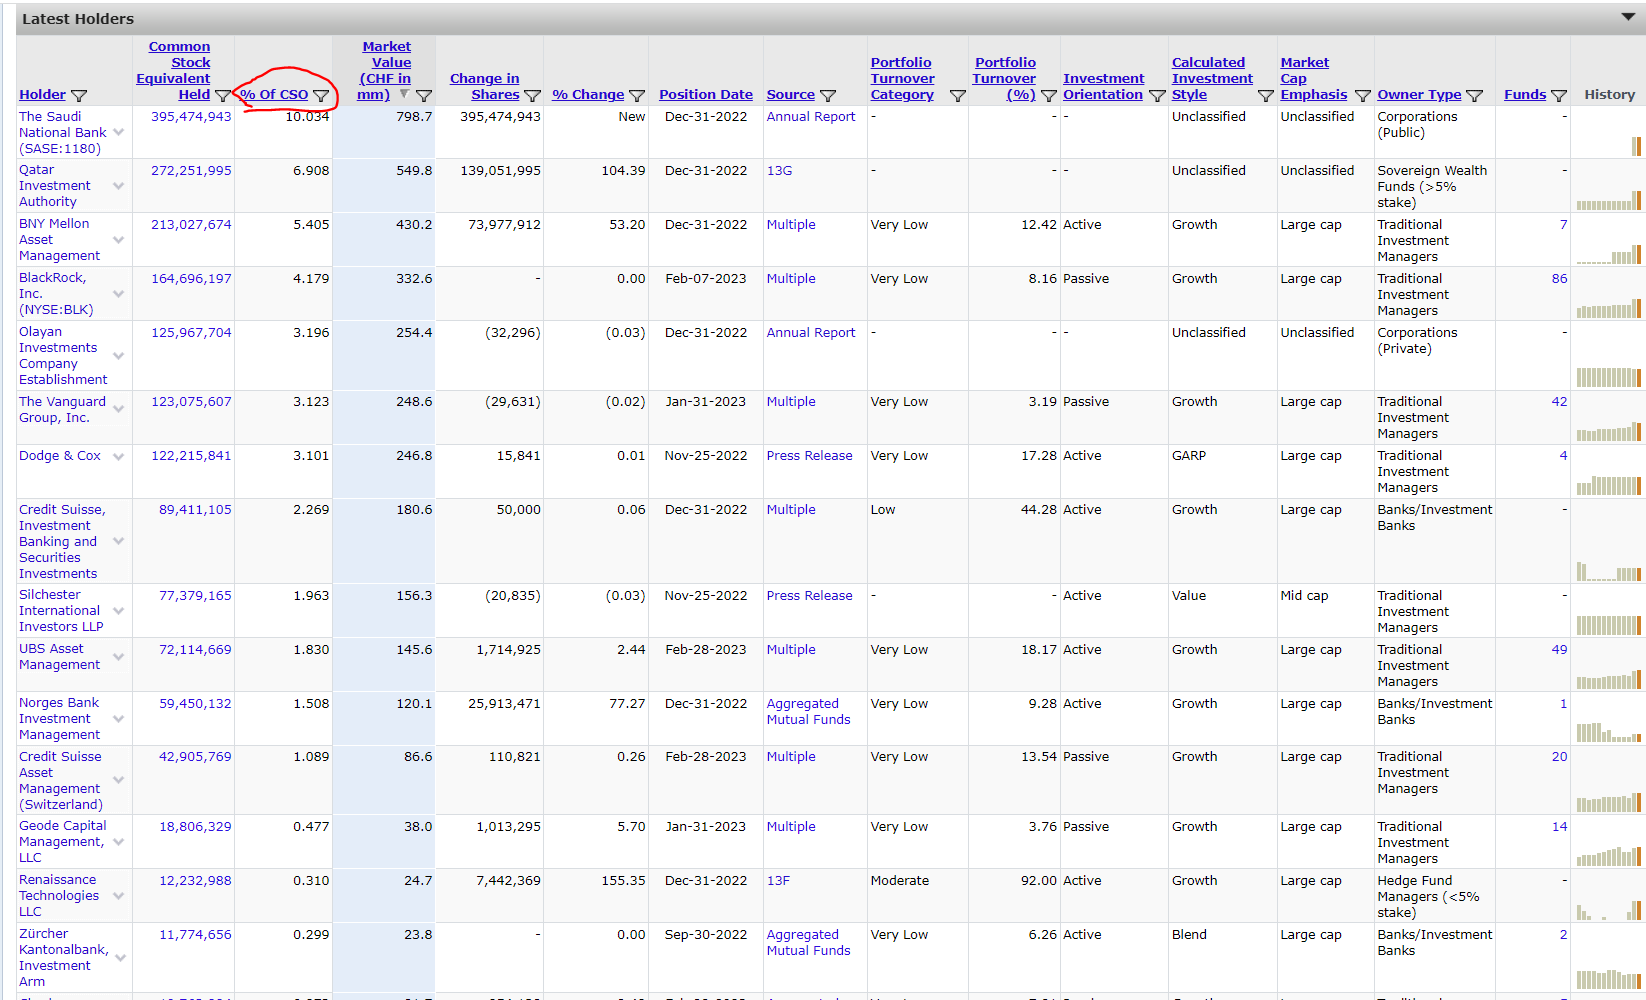1646x1000 pixels.
Task: Click the Owner Type header link
Action: [x=1419, y=95]
